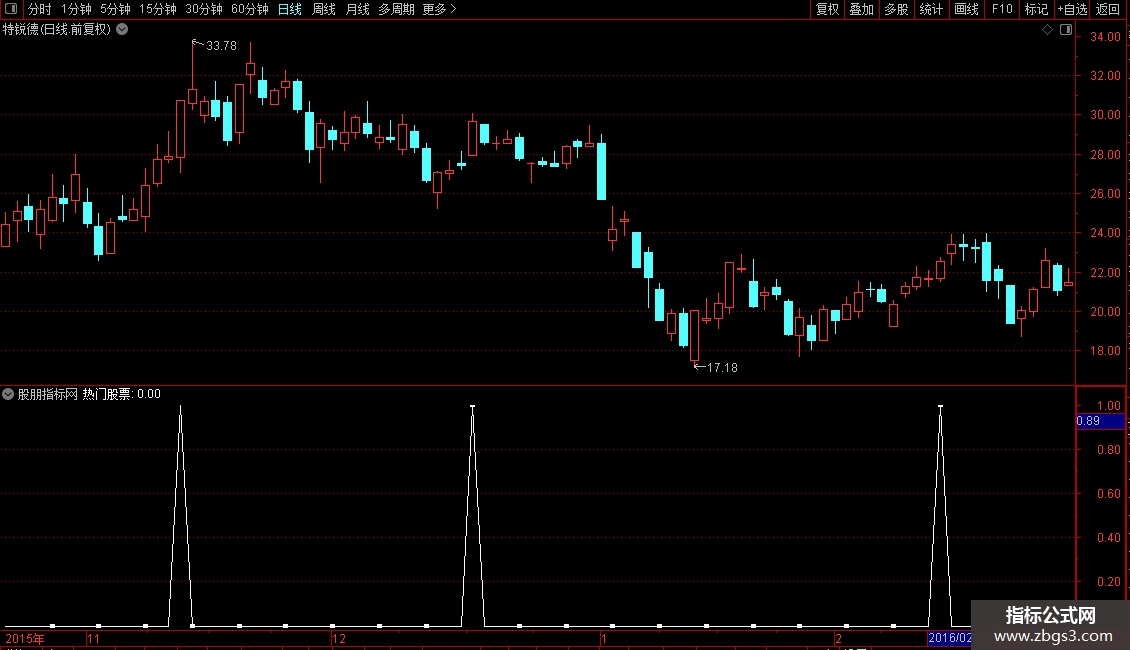Select the 5分钟 period tab
This screenshot has width=1130, height=650.
click(115, 9)
